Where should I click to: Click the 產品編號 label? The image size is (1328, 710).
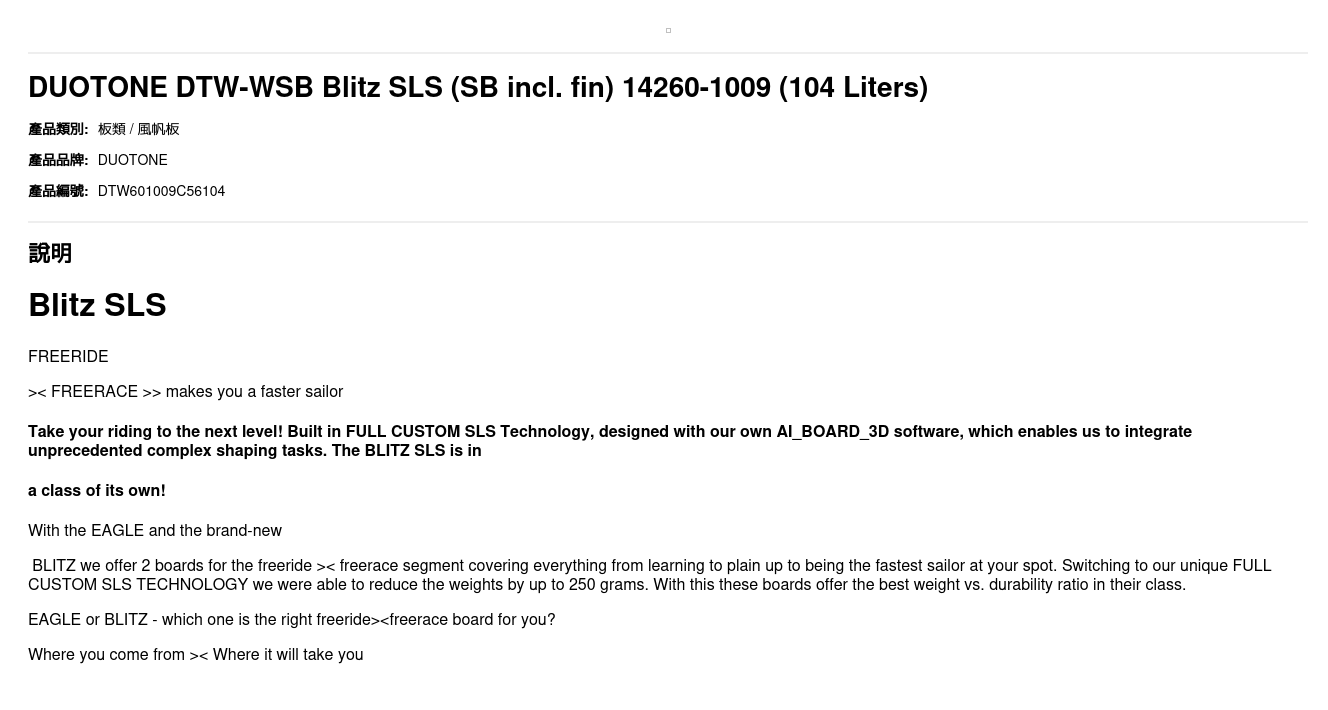click(58, 191)
